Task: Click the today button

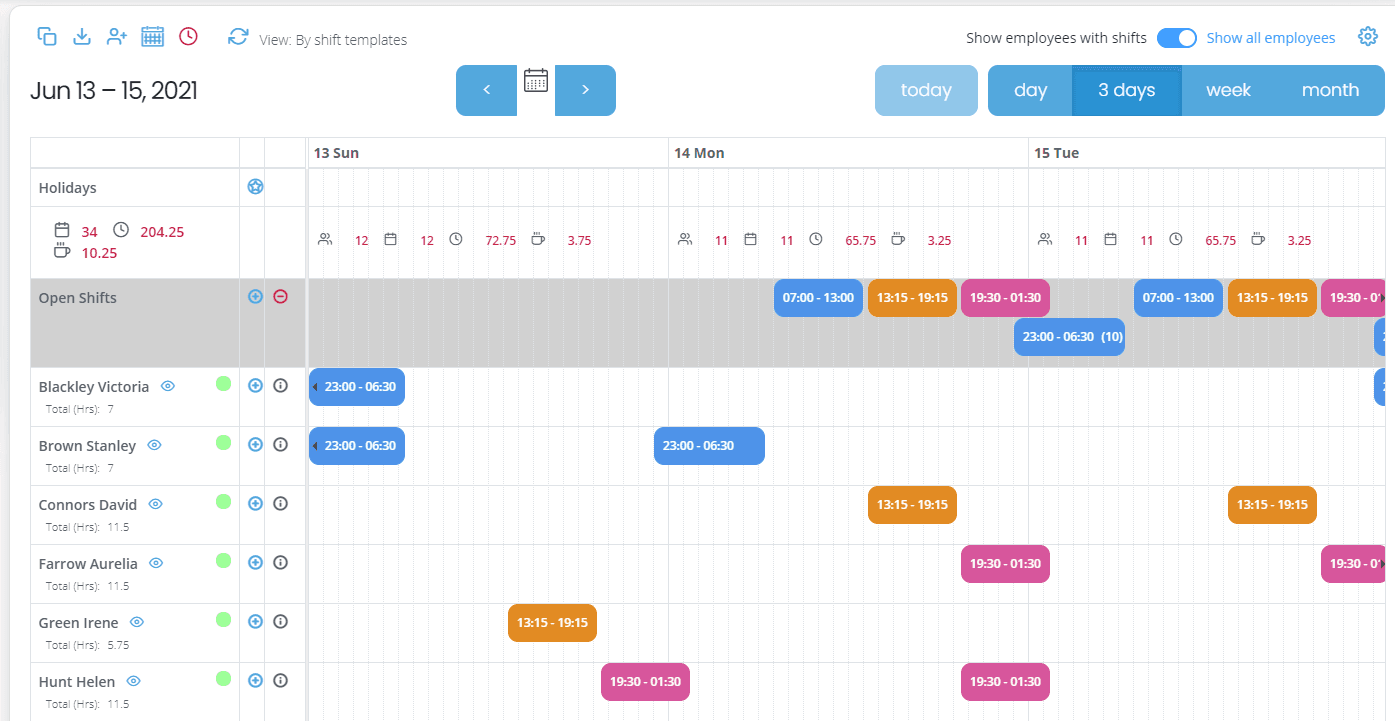Action: (x=926, y=90)
